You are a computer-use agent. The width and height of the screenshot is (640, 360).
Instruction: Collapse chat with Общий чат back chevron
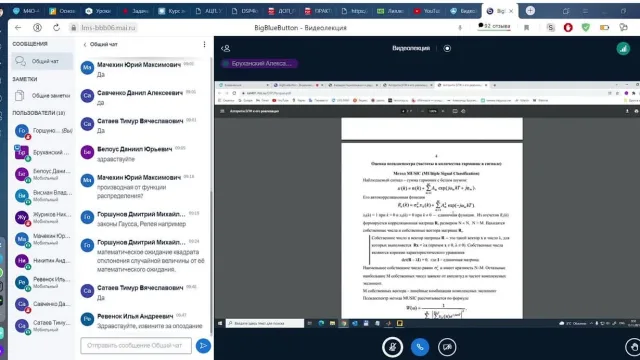coord(100,44)
